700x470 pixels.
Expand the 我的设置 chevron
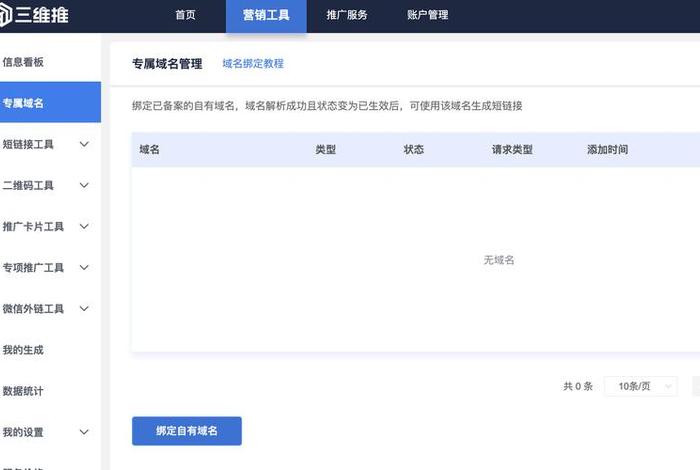(x=84, y=432)
